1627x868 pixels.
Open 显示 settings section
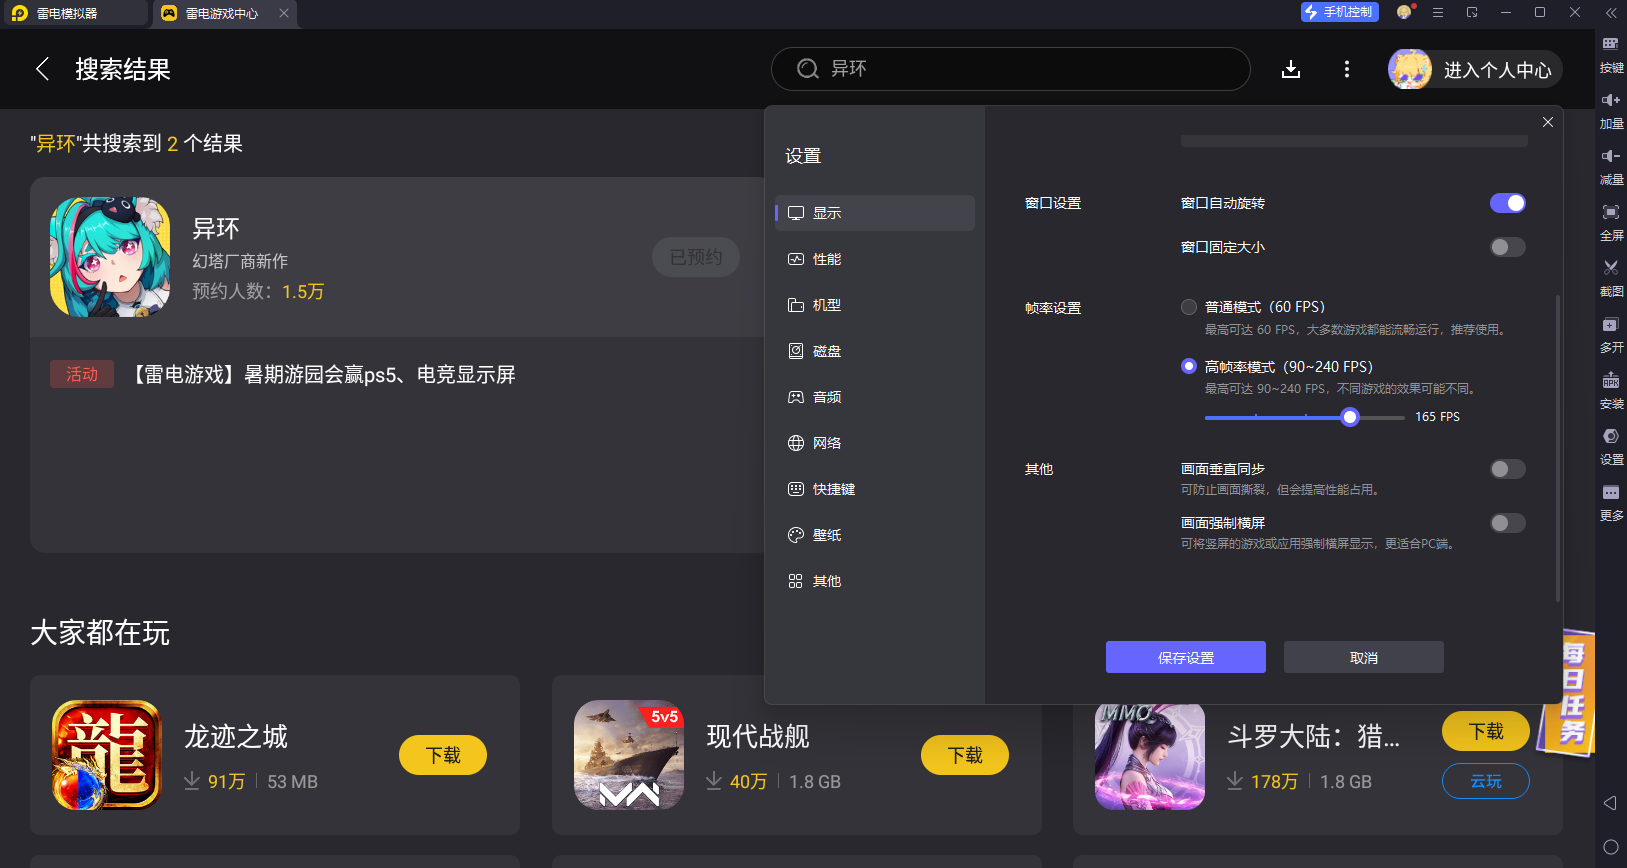coord(874,213)
